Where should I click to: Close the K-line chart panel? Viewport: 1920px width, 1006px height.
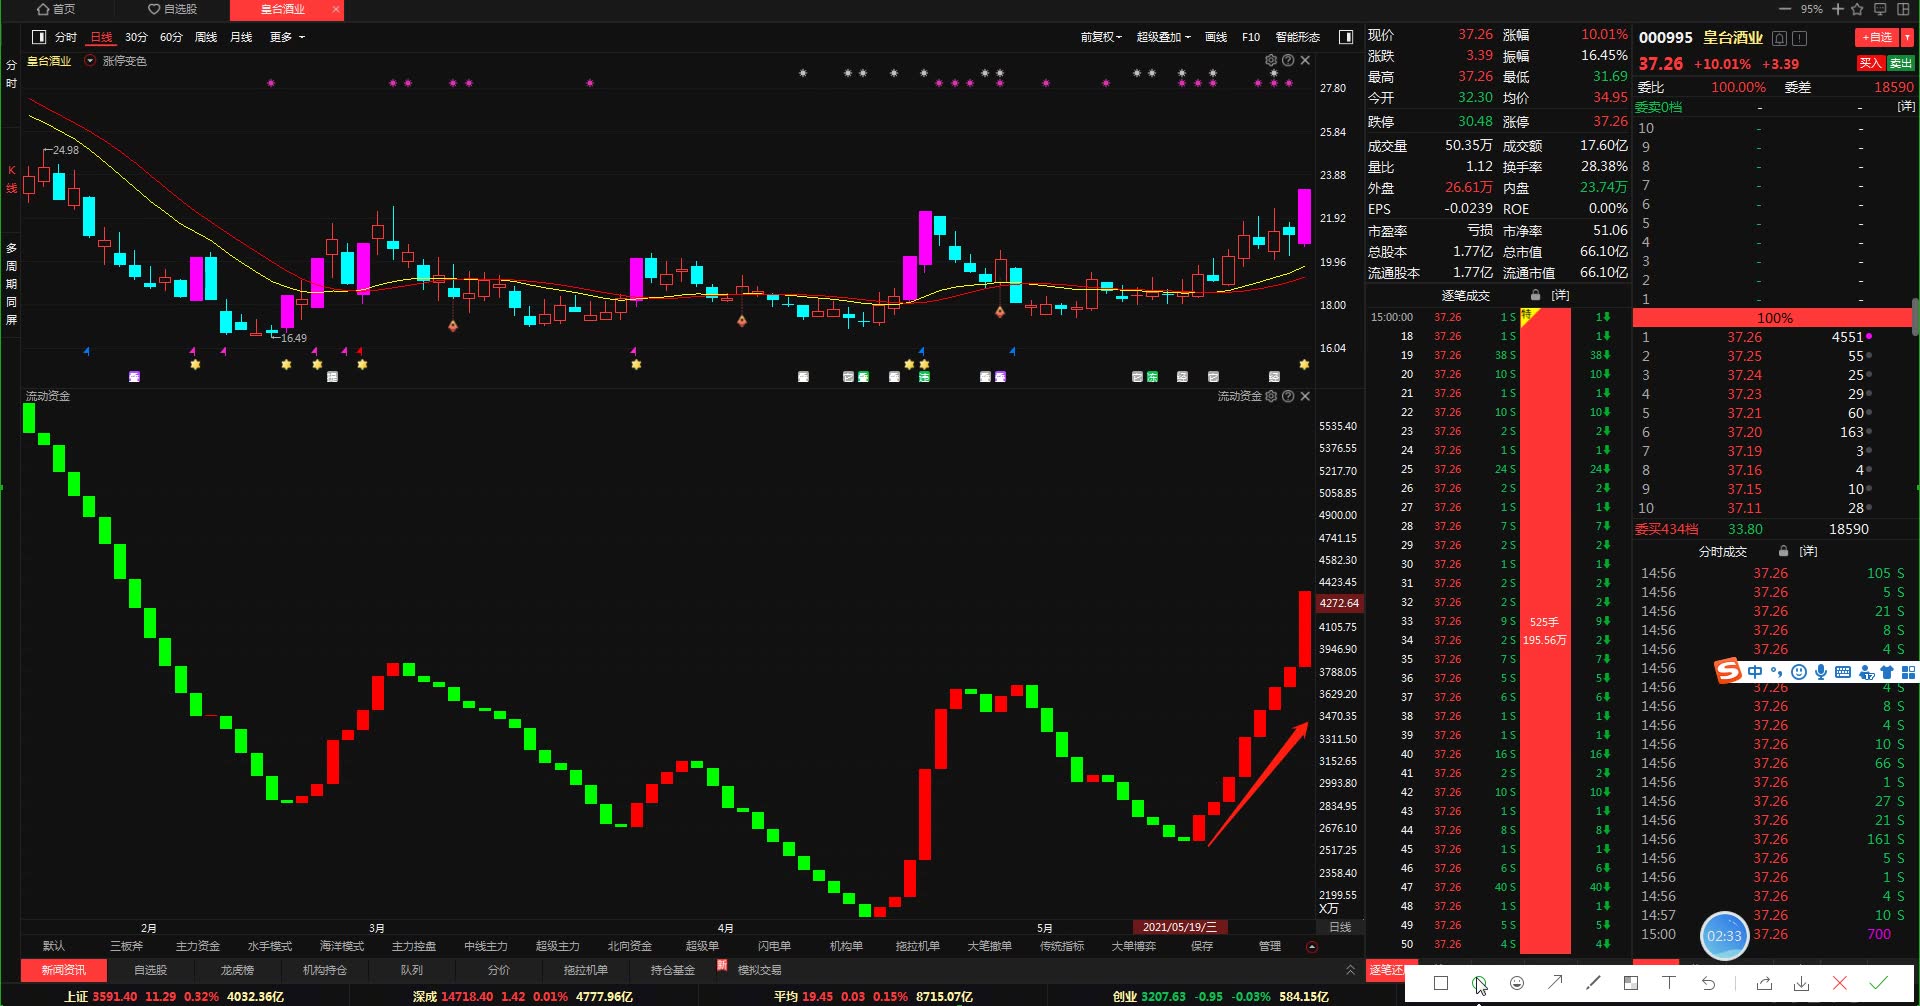point(1305,60)
